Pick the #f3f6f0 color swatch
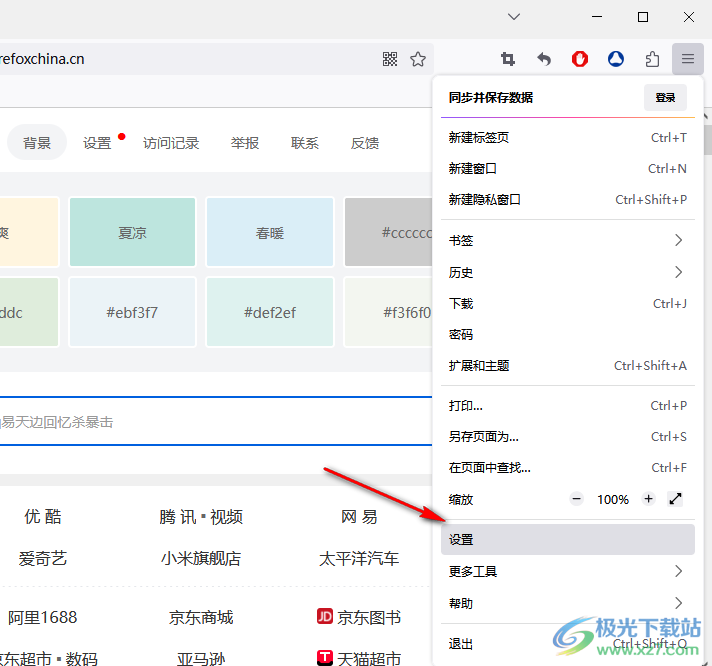This screenshot has height=666, width=712. [x=388, y=312]
